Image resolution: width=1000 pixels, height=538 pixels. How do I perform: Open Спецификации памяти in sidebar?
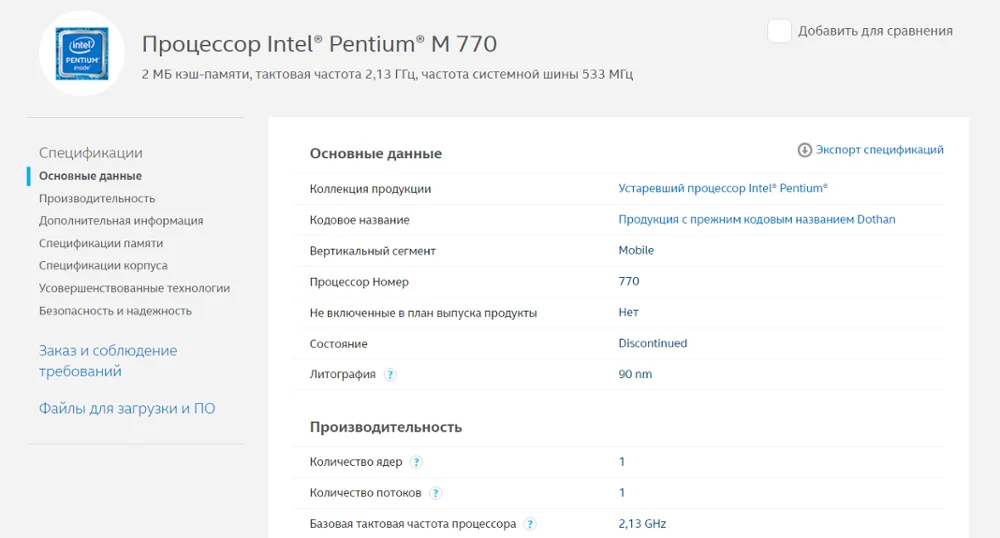pos(101,243)
